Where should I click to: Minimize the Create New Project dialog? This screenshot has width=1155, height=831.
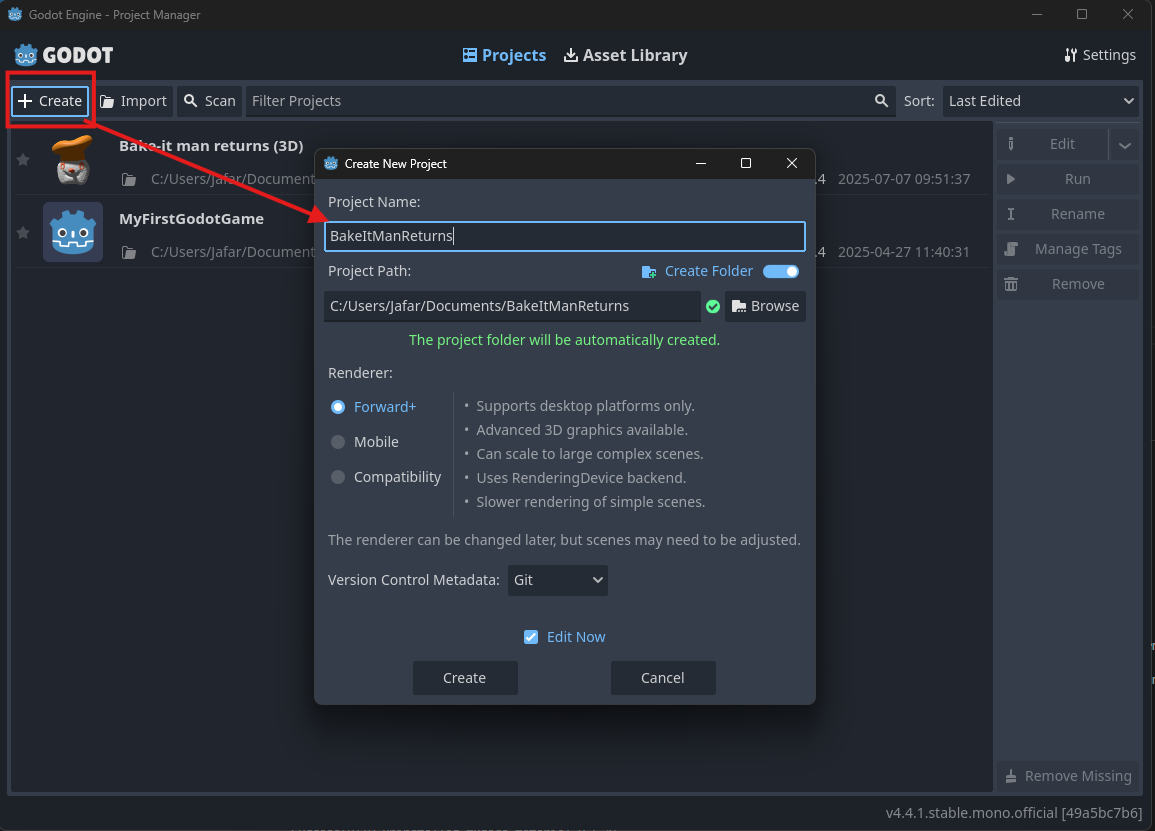tap(701, 163)
